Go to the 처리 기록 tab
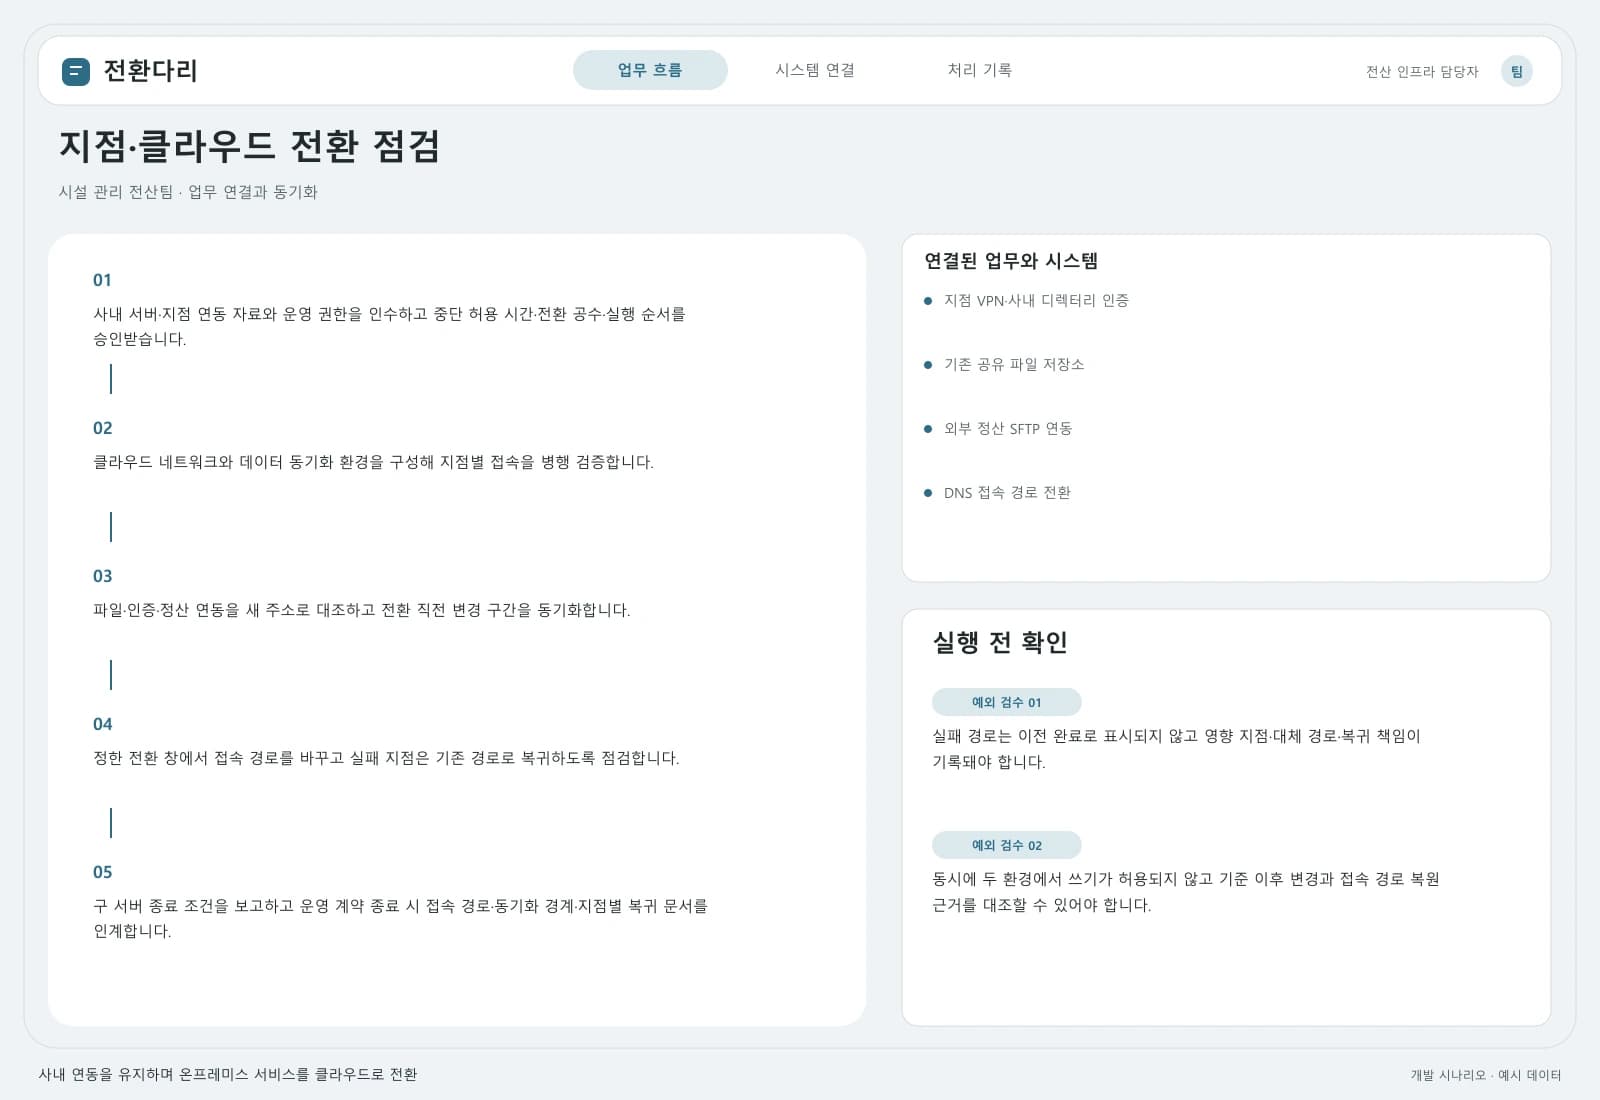The image size is (1600, 1100). pos(980,70)
